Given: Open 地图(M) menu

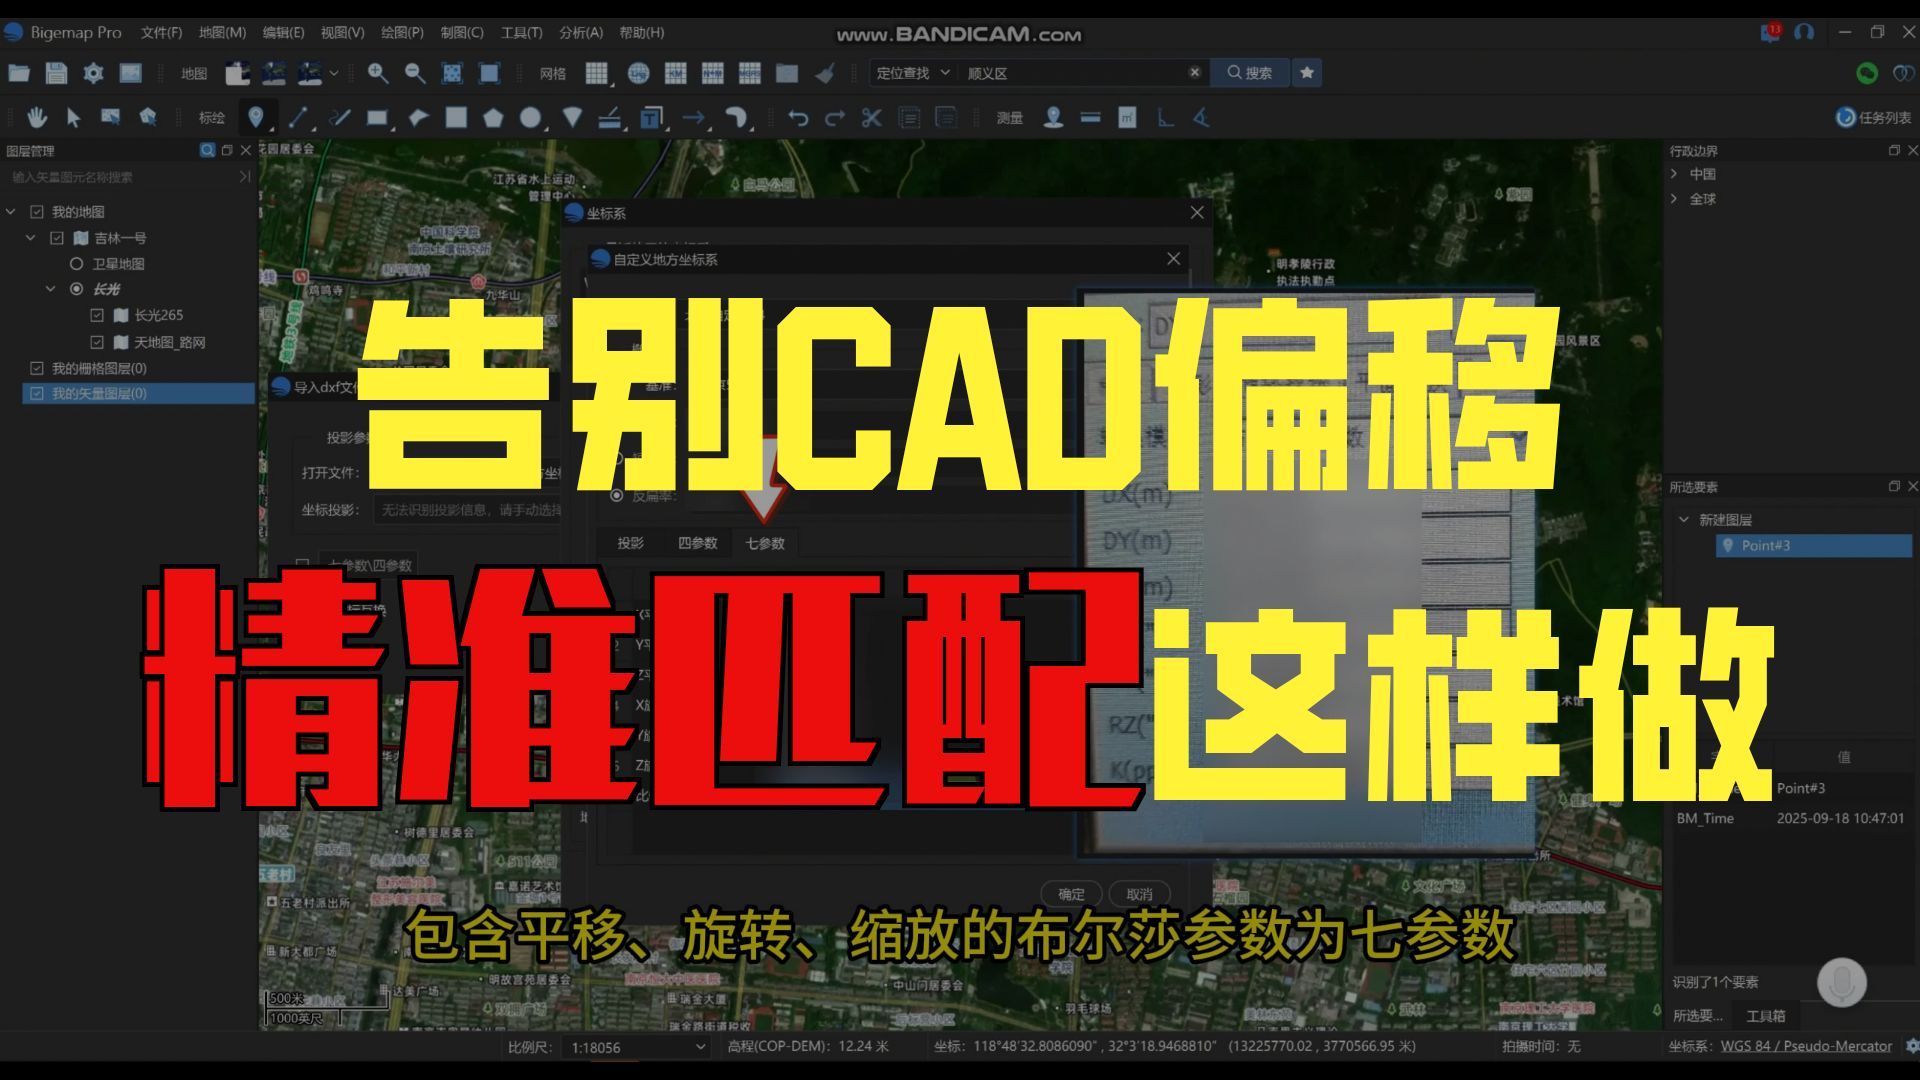Looking at the screenshot, I should tap(222, 33).
